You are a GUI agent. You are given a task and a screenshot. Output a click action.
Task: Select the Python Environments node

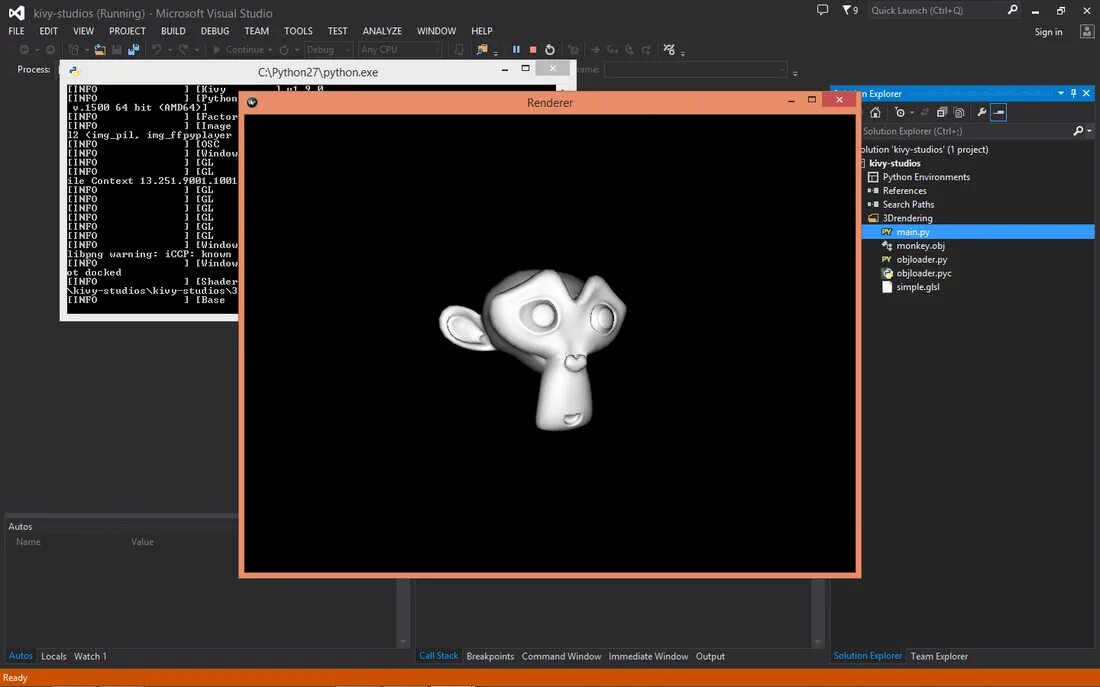pos(926,177)
